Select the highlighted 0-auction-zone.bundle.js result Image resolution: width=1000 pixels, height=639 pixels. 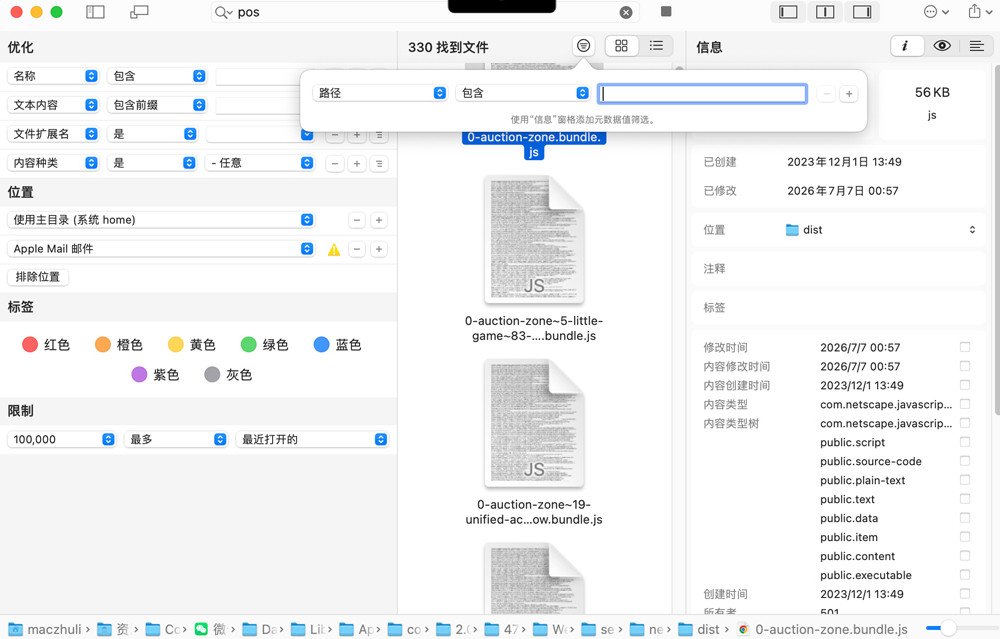coord(534,145)
